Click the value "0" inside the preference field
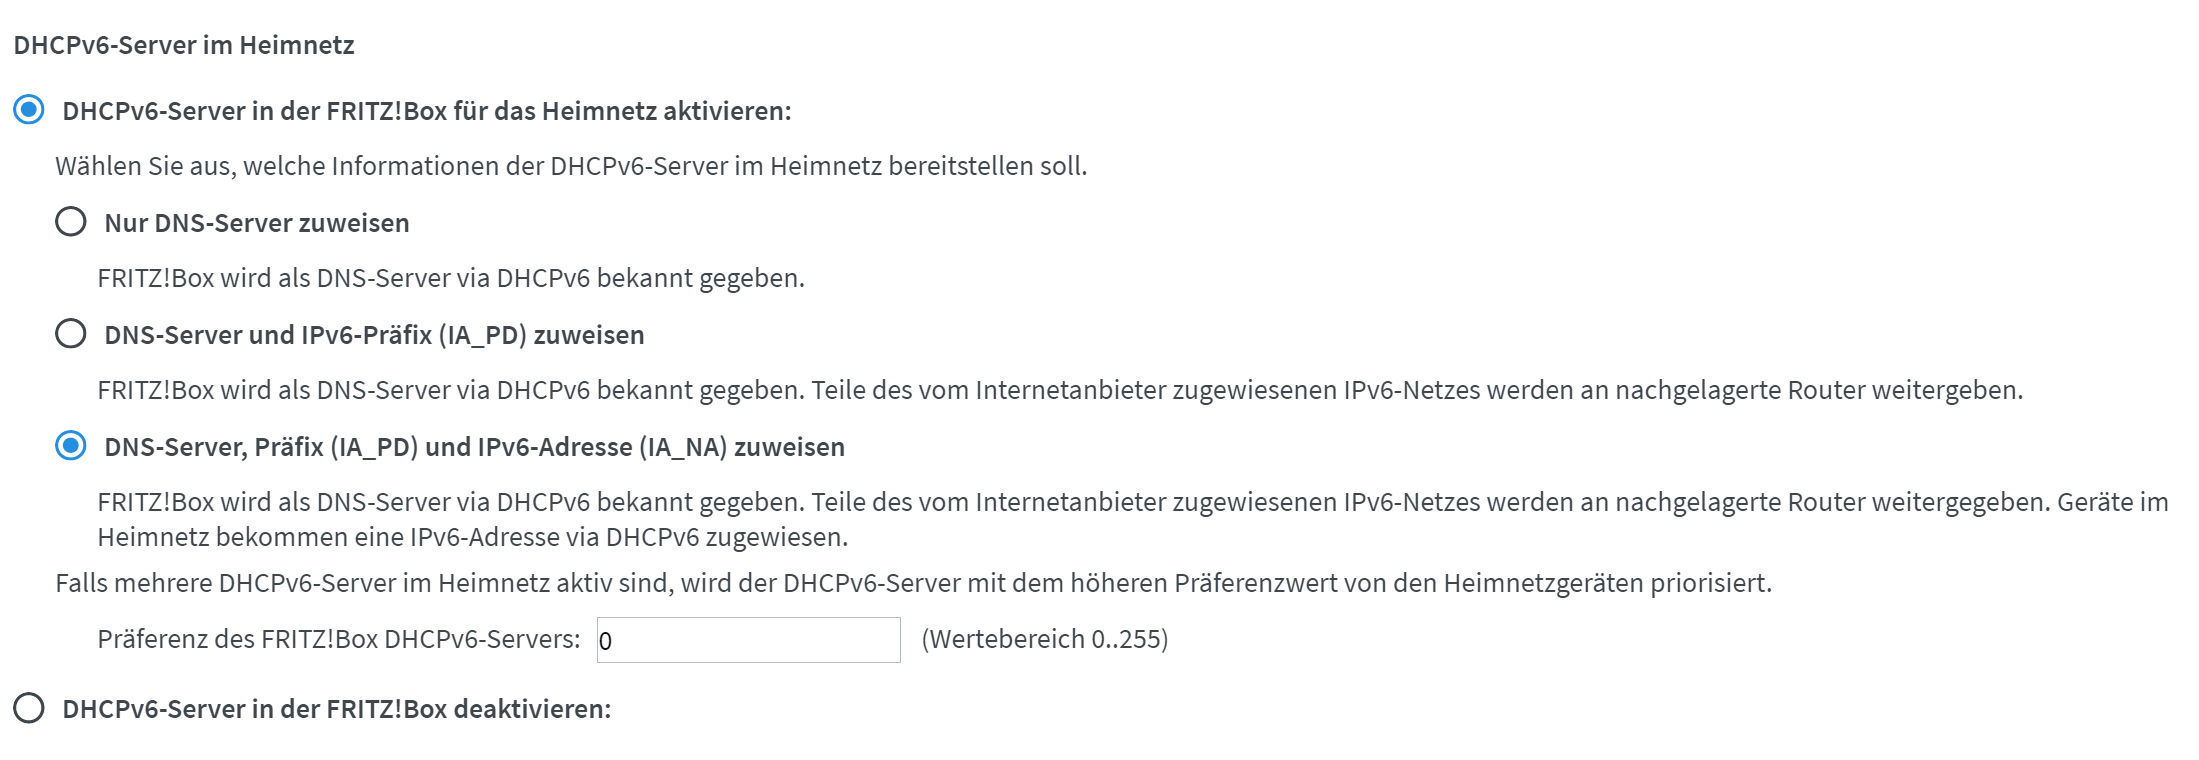 pyautogui.click(x=608, y=638)
